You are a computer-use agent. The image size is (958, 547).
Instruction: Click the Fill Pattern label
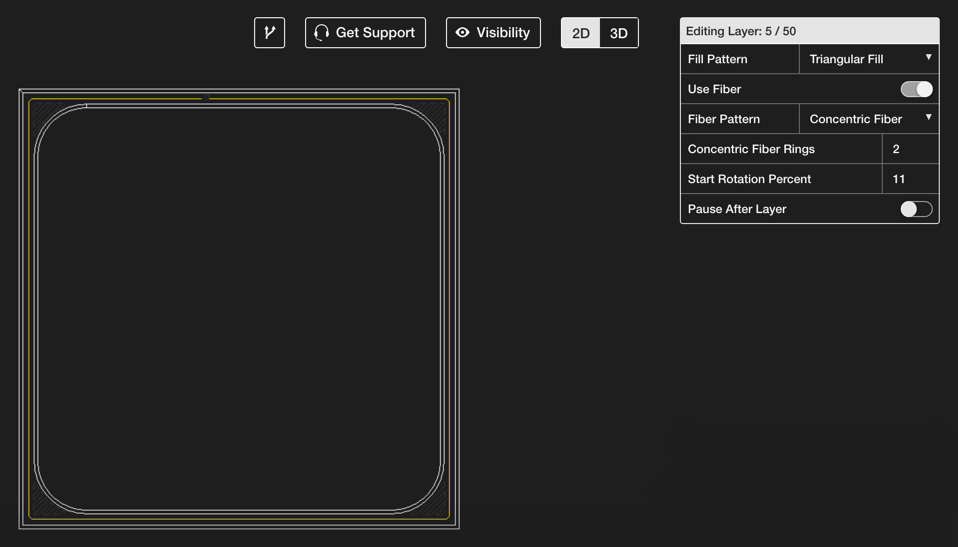tap(717, 59)
